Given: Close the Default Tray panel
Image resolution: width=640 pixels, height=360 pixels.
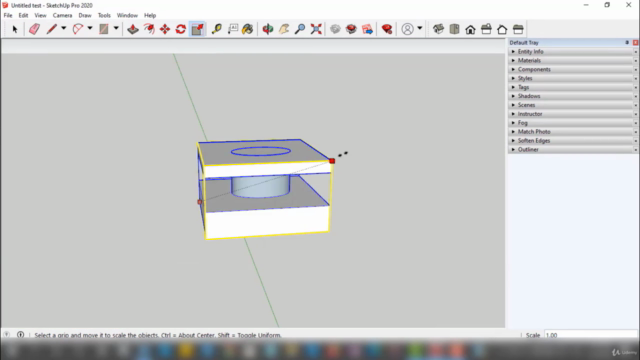Looking at the screenshot, I should click(636, 42).
